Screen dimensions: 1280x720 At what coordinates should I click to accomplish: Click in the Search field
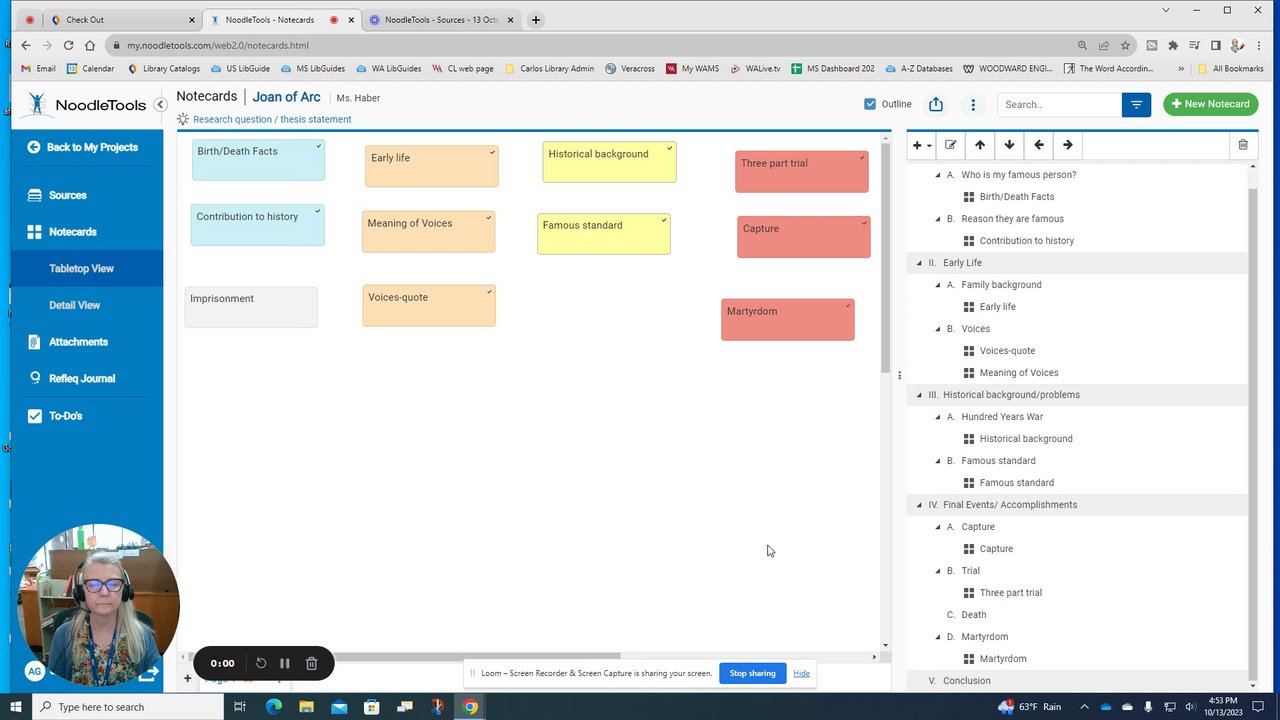tap(1059, 104)
